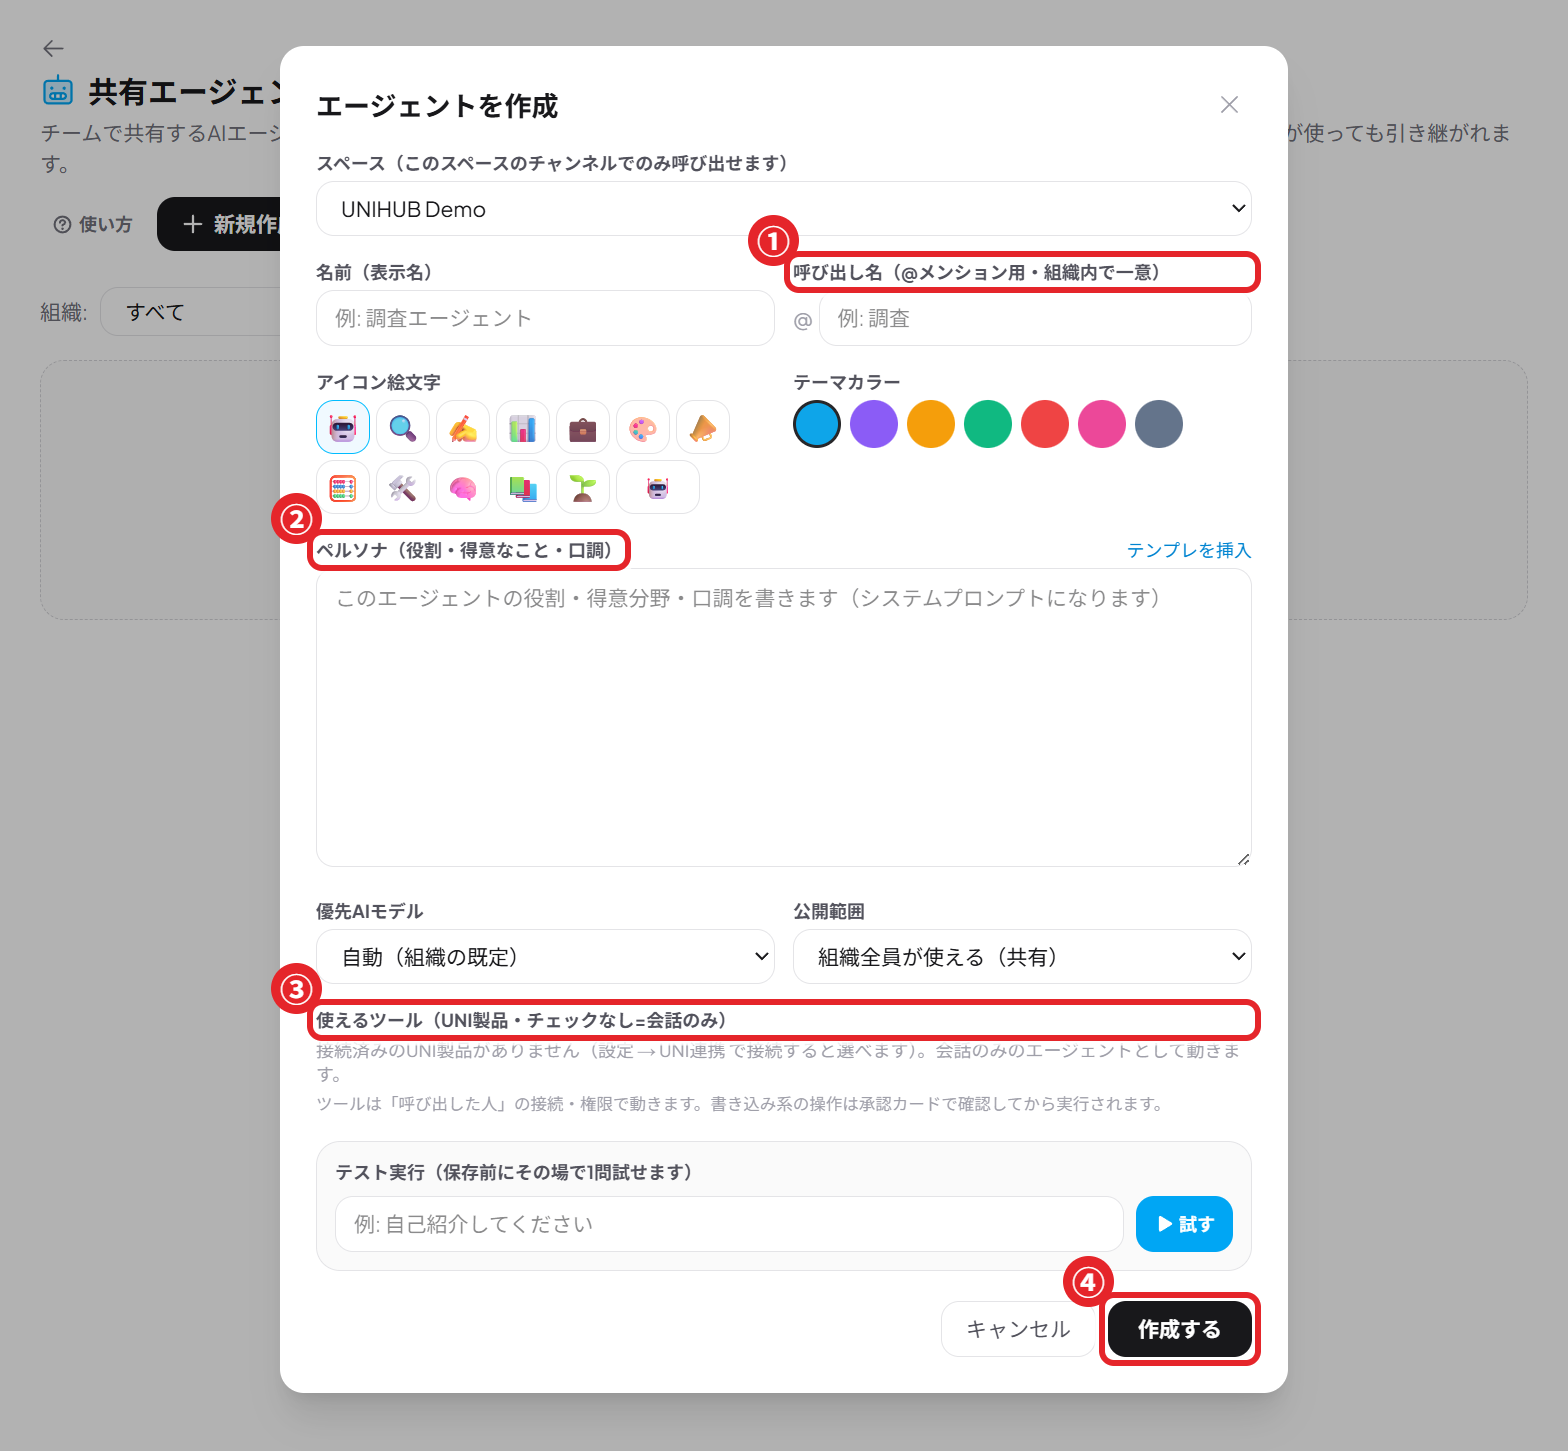This screenshot has width=1568, height=1451.
Task: Click the 作成する button
Action: point(1179,1329)
